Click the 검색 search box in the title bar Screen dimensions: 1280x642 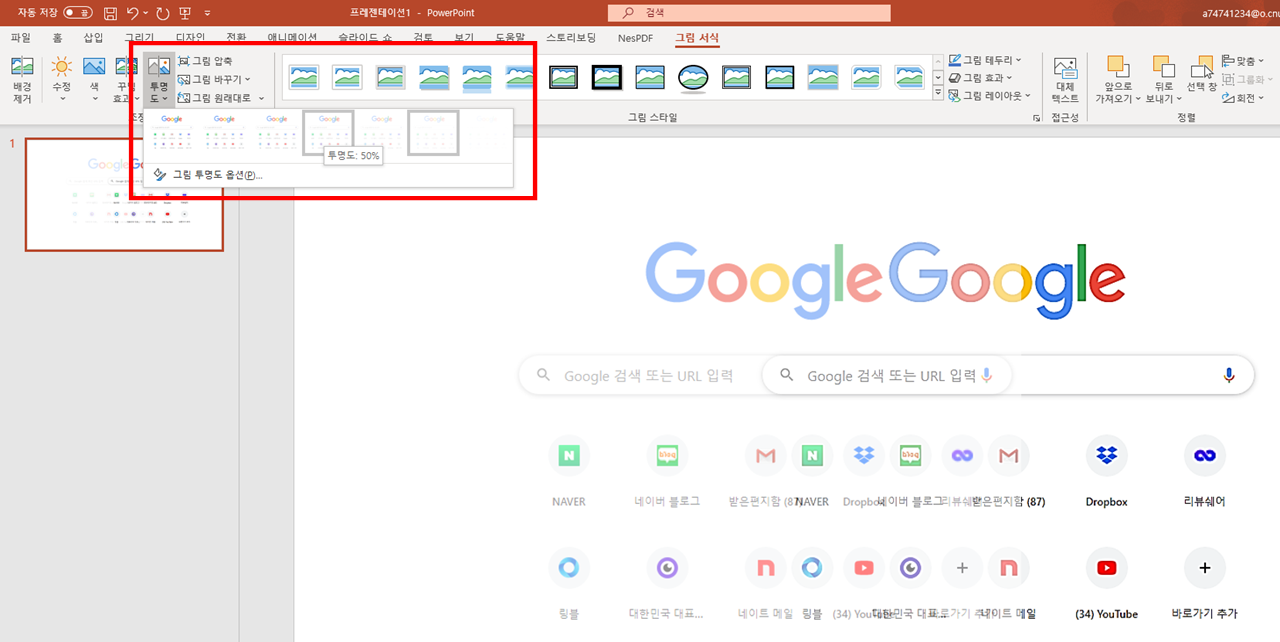point(750,13)
